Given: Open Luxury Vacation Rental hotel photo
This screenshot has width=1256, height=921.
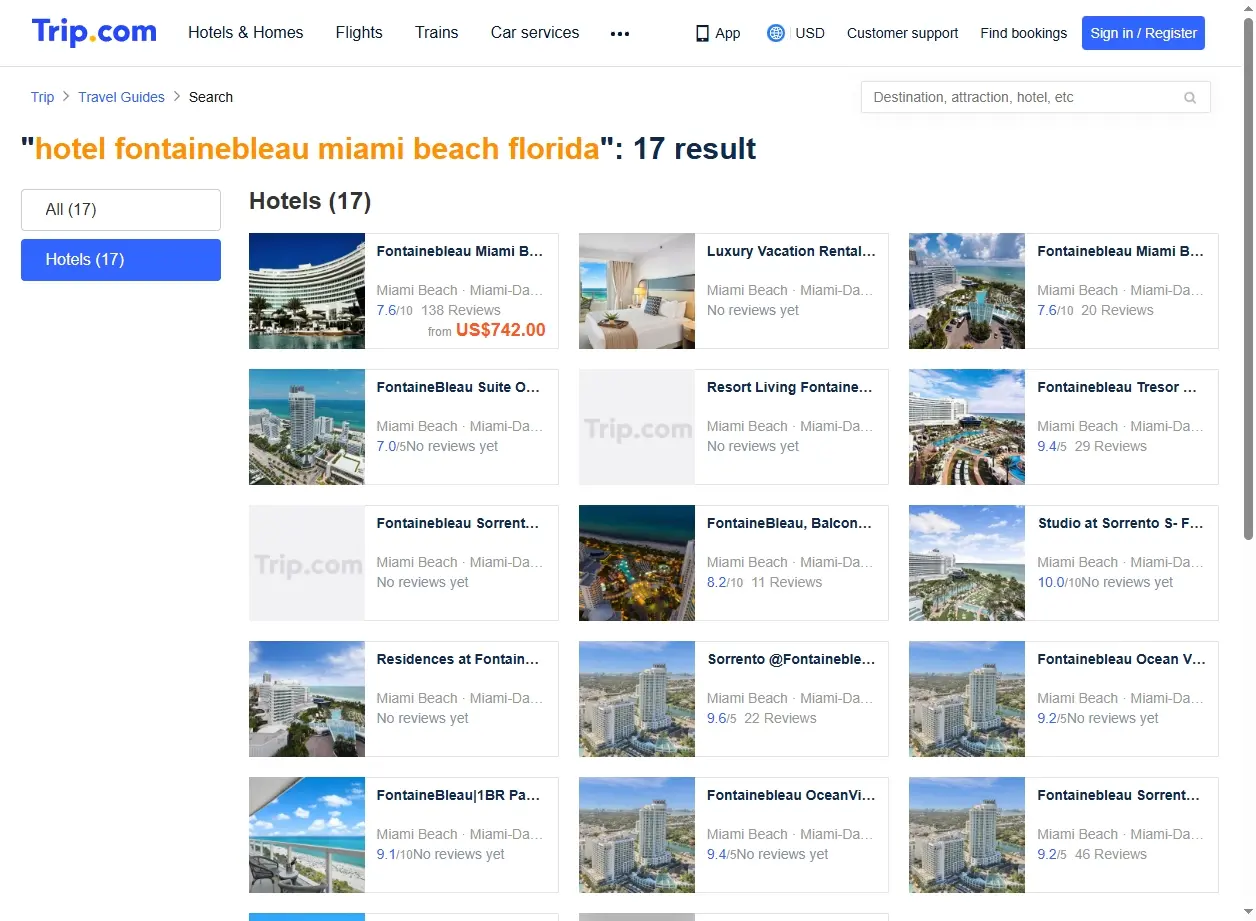Looking at the screenshot, I should (x=637, y=291).
